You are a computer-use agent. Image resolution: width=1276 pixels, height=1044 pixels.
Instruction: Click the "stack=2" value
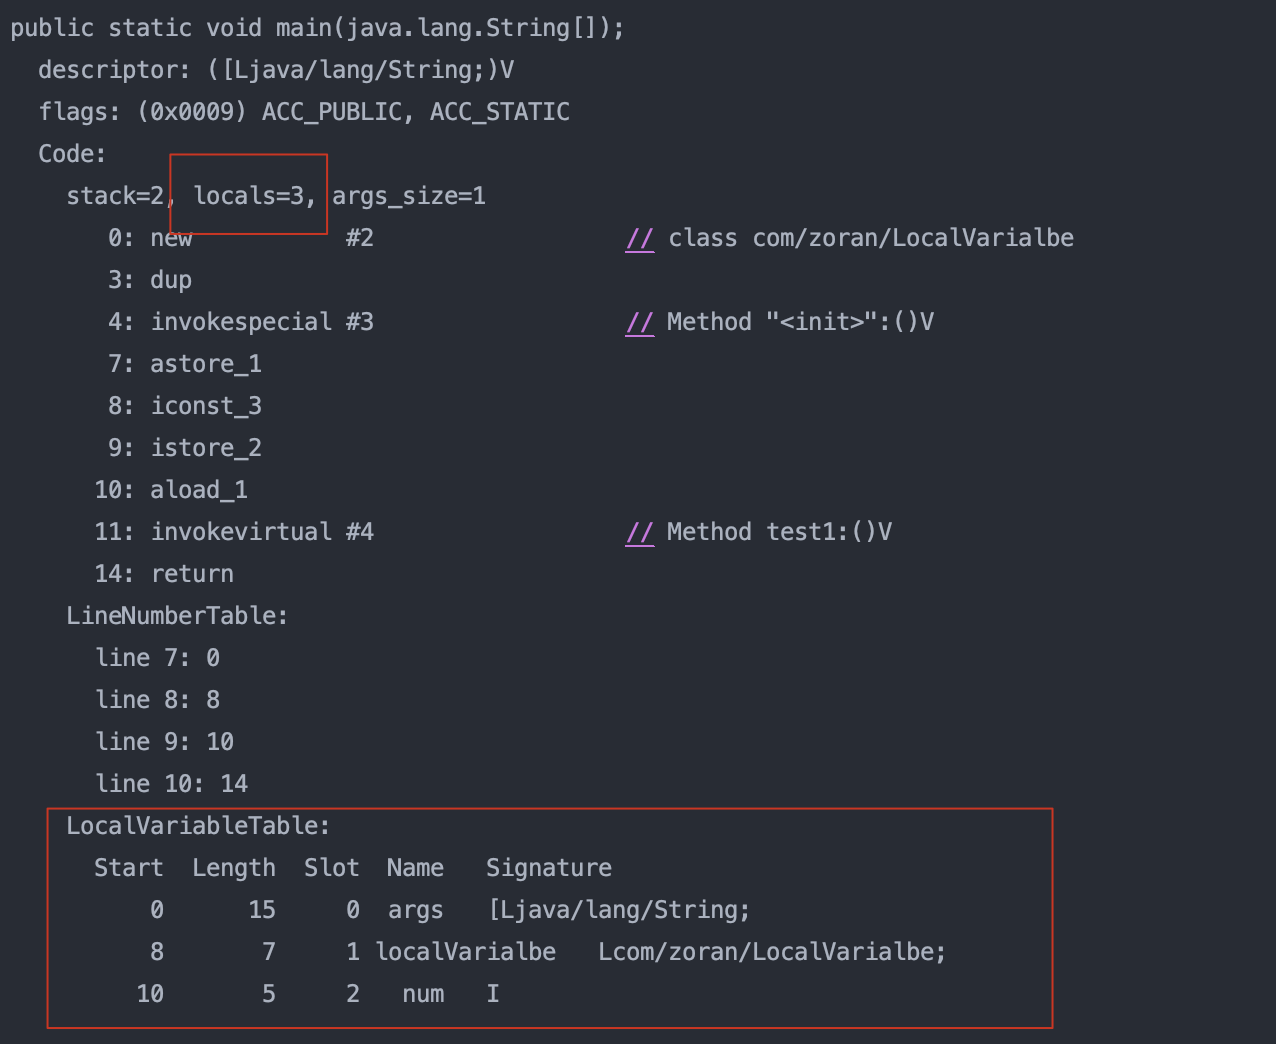pyautogui.click(x=114, y=196)
